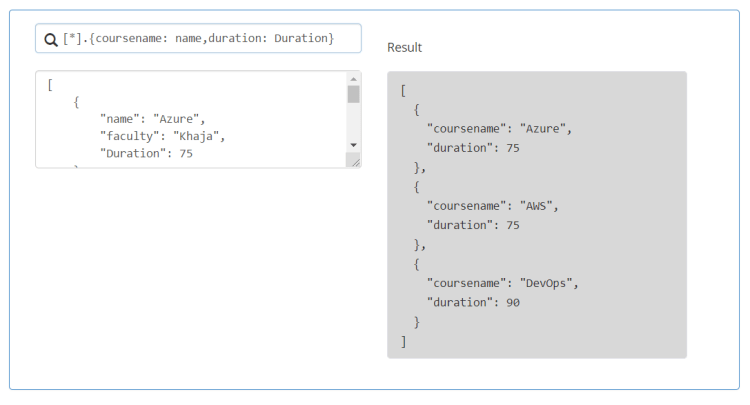The height and width of the screenshot is (405, 750).
Task: Click the JSON input scrollbar thumb
Action: pos(353,94)
